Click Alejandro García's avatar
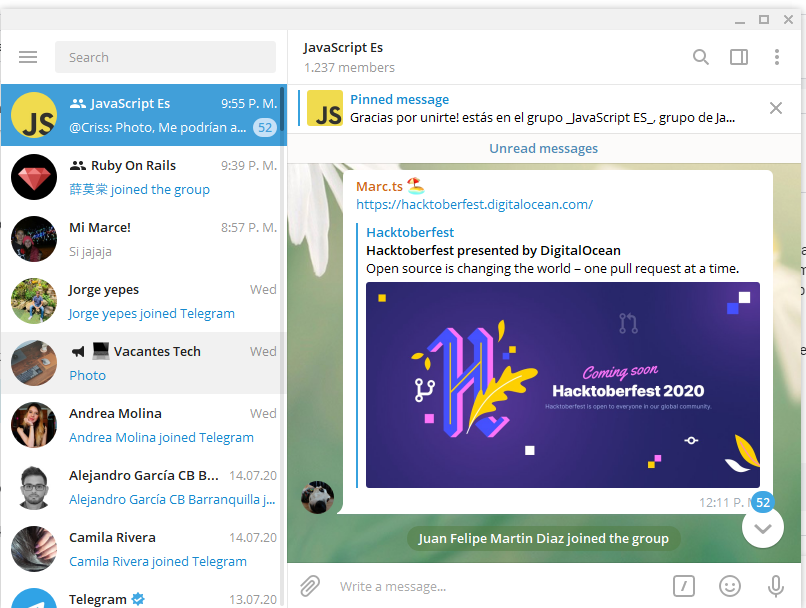The image size is (806, 608). (x=34, y=487)
